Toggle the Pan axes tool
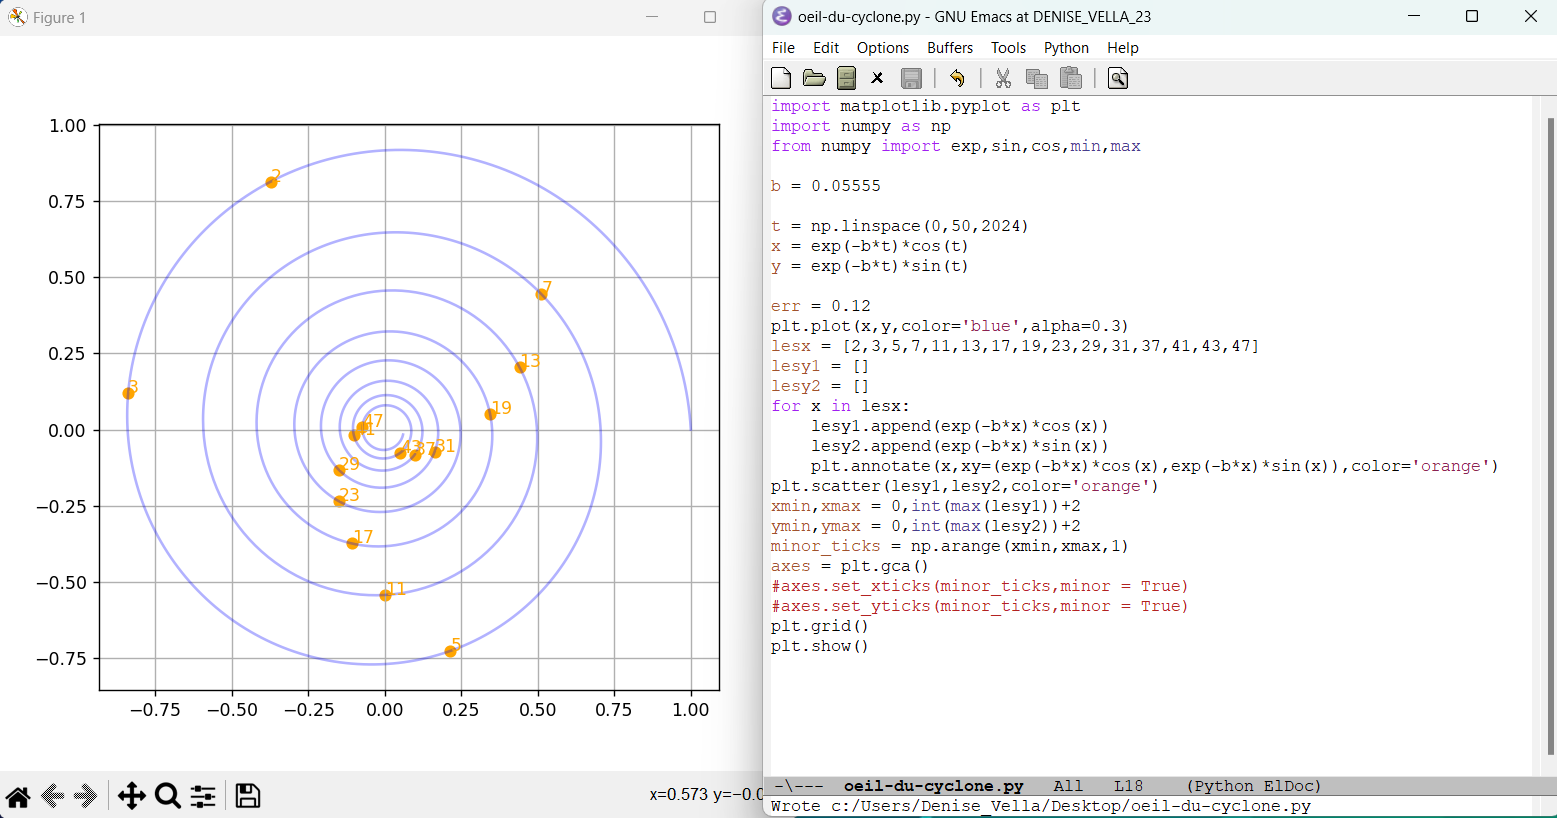Image resolution: width=1557 pixels, height=818 pixels. click(131, 796)
